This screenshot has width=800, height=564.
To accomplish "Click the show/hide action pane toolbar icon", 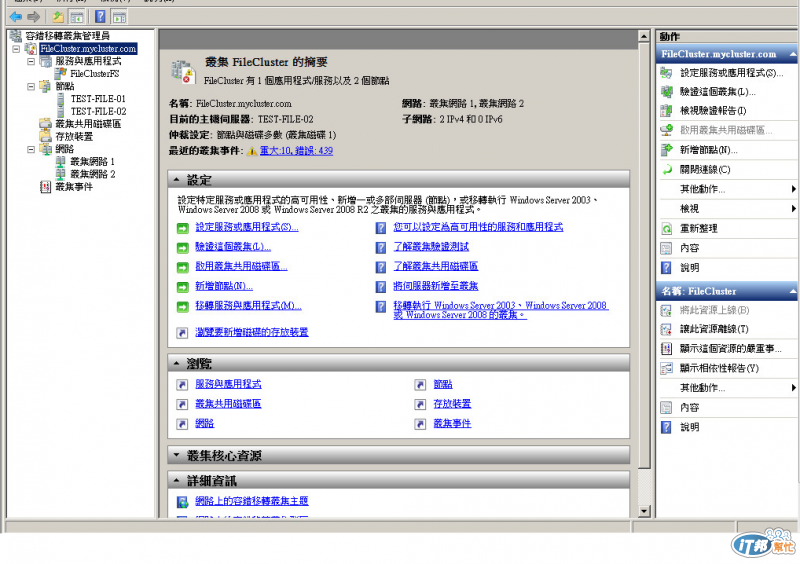I will click(119, 17).
